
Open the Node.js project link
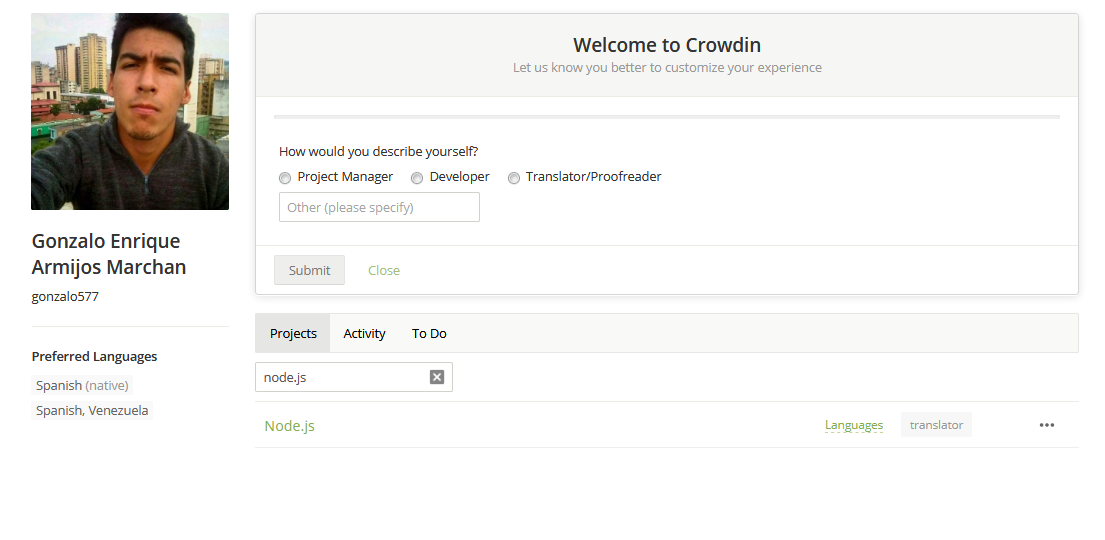coord(289,426)
